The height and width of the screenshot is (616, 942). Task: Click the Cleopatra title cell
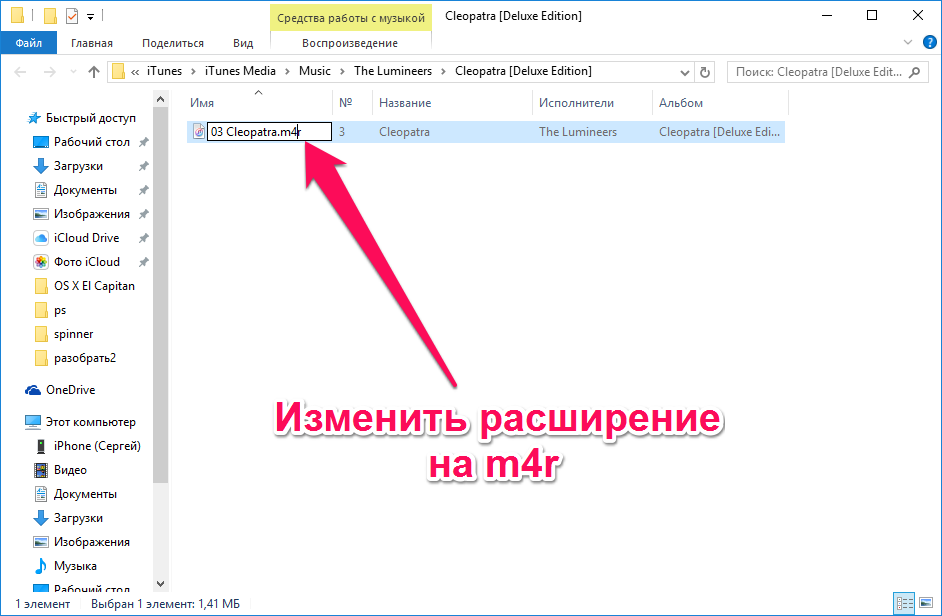(404, 132)
